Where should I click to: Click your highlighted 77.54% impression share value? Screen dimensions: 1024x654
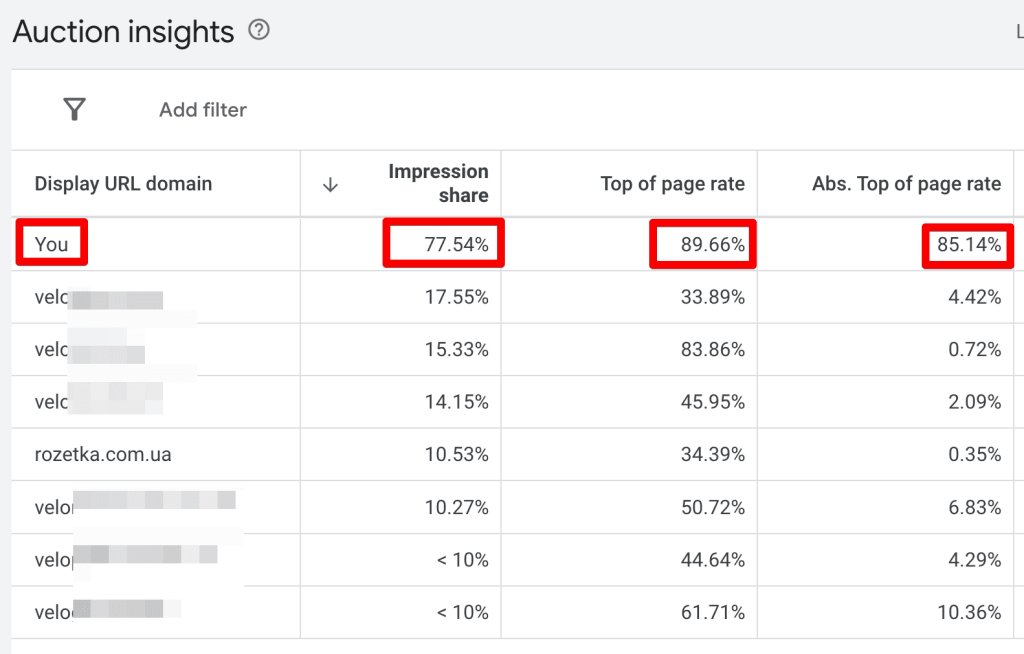click(x=444, y=243)
